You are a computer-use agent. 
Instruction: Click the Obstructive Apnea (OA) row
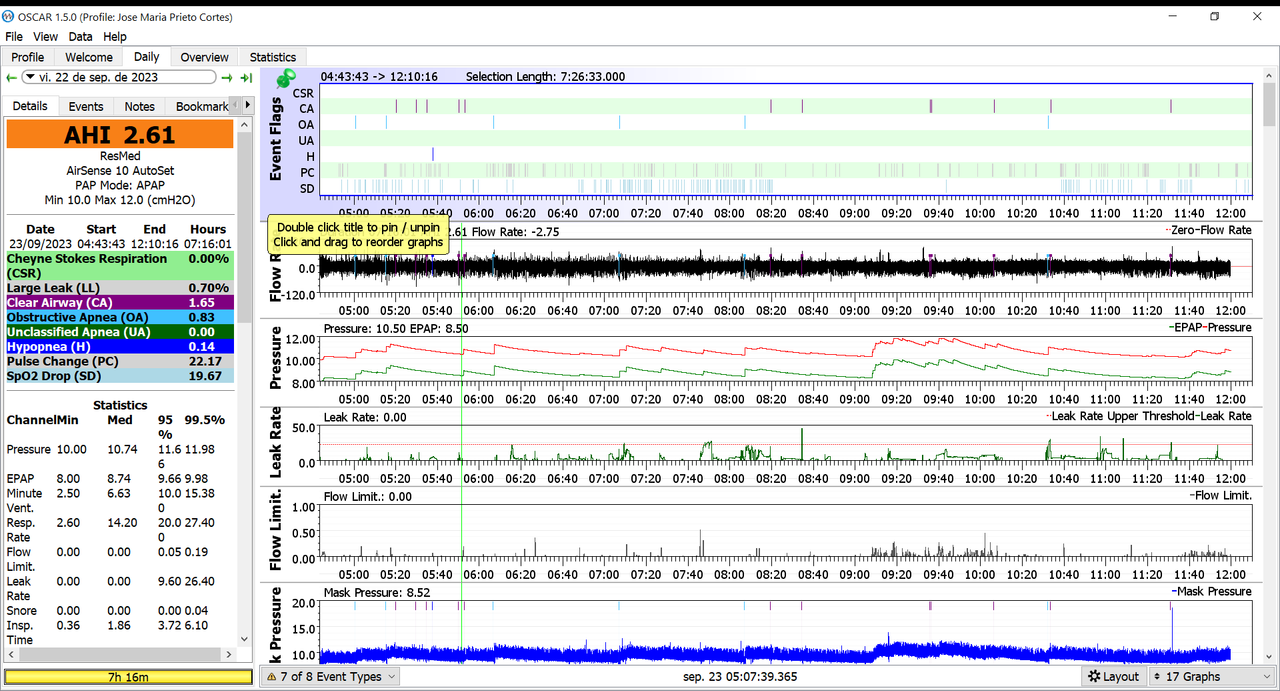pos(120,317)
